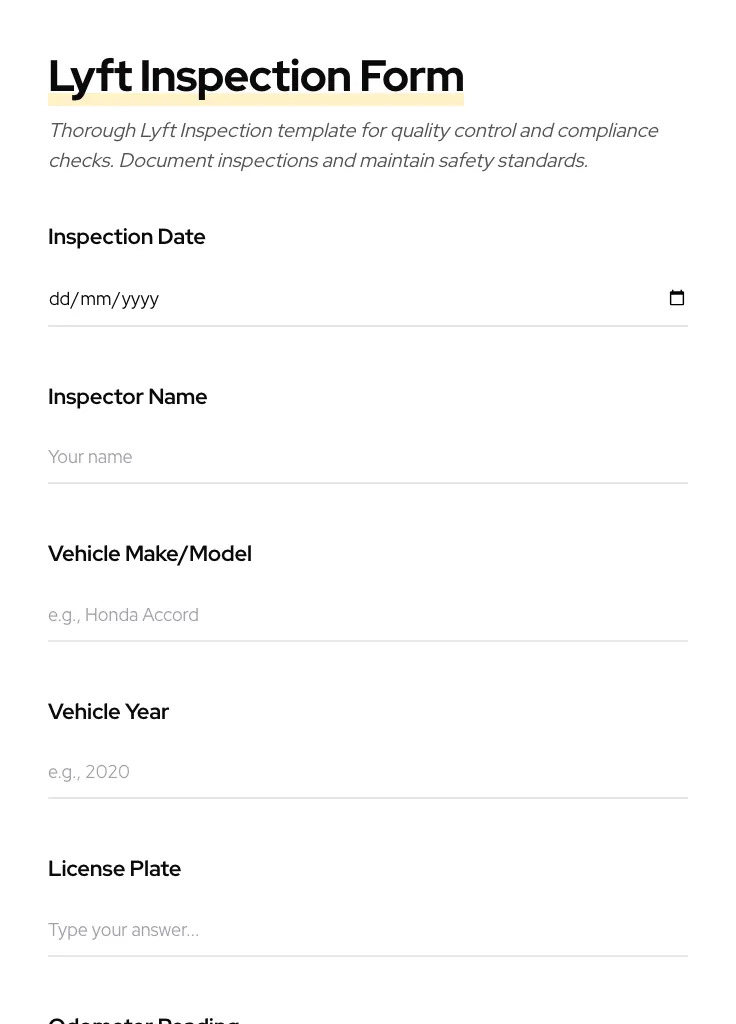The height and width of the screenshot is (1024, 736).
Task: Click the Vehicle Year label
Action: point(108,712)
